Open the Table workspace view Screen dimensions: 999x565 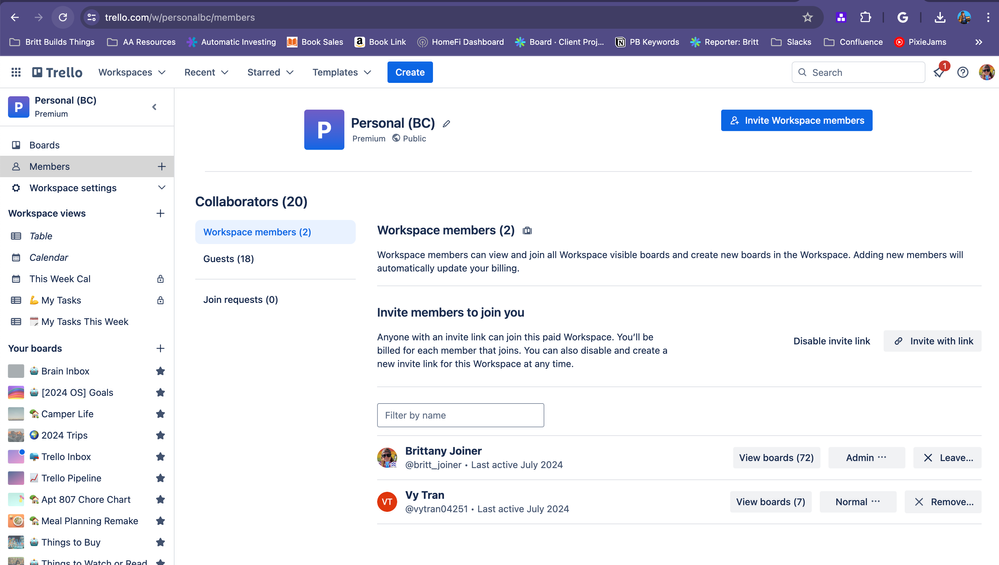coord(87,236)
